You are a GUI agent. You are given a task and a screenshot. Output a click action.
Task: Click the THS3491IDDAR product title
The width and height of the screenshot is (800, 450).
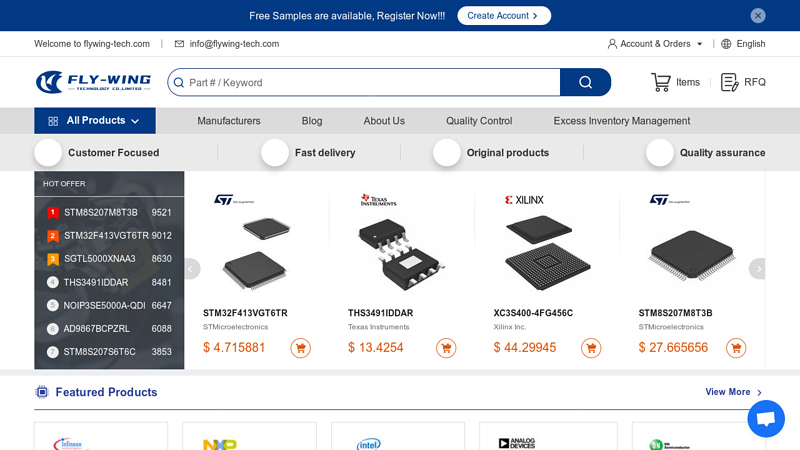381,313
